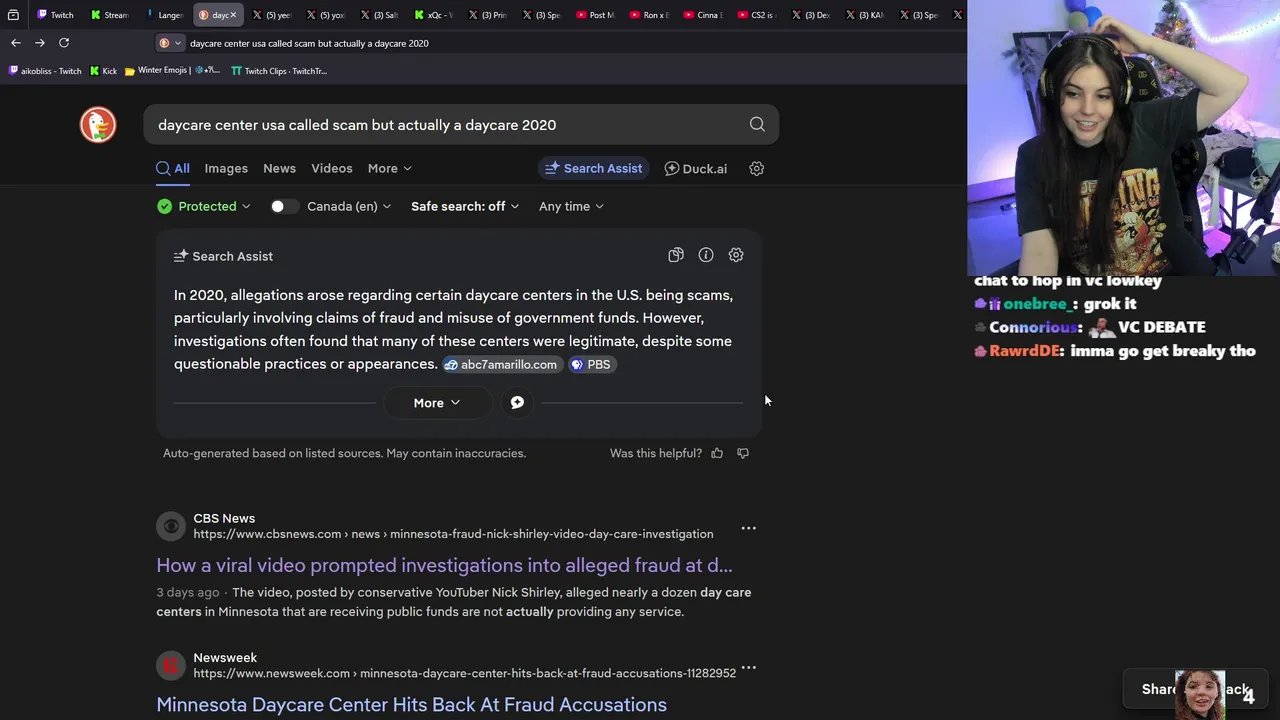Open Duck.ai chat
The width and height of the screenshot is (1280, 720).
[696, 168]
